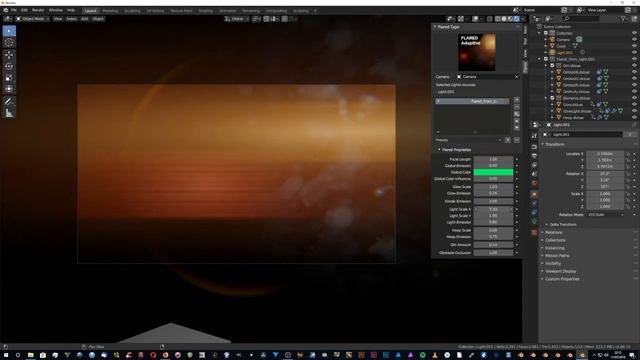Click the Location X value field

point(605,154)
